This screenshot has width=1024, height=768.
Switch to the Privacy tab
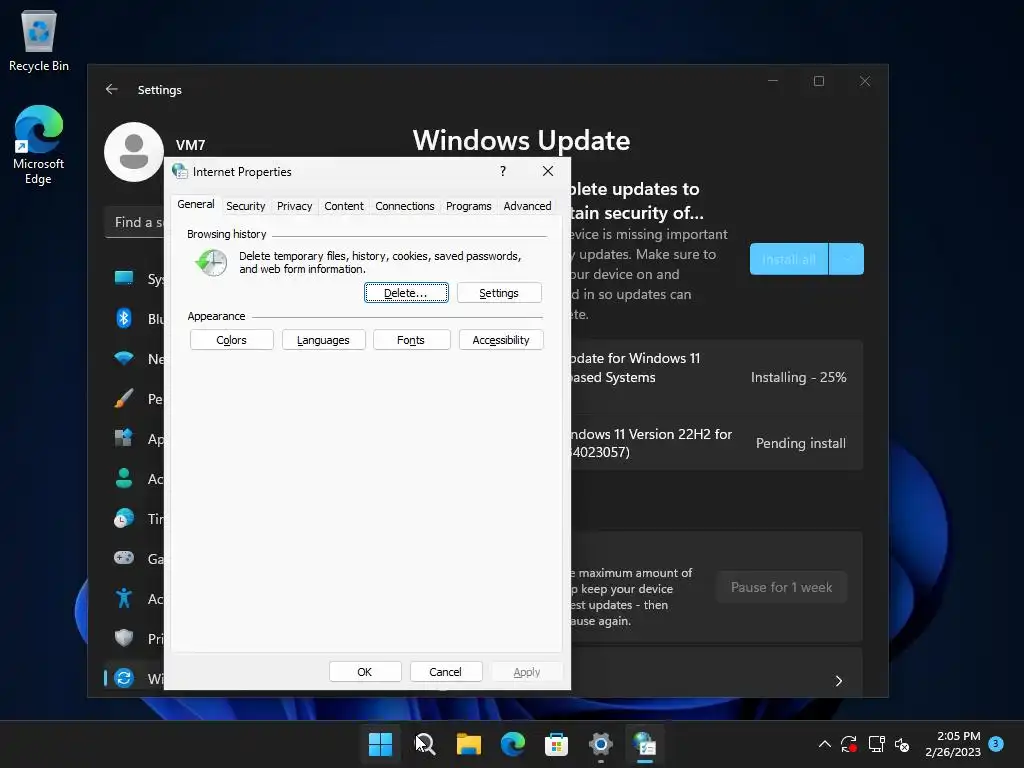pyautogui.click(x=295, y=206)
